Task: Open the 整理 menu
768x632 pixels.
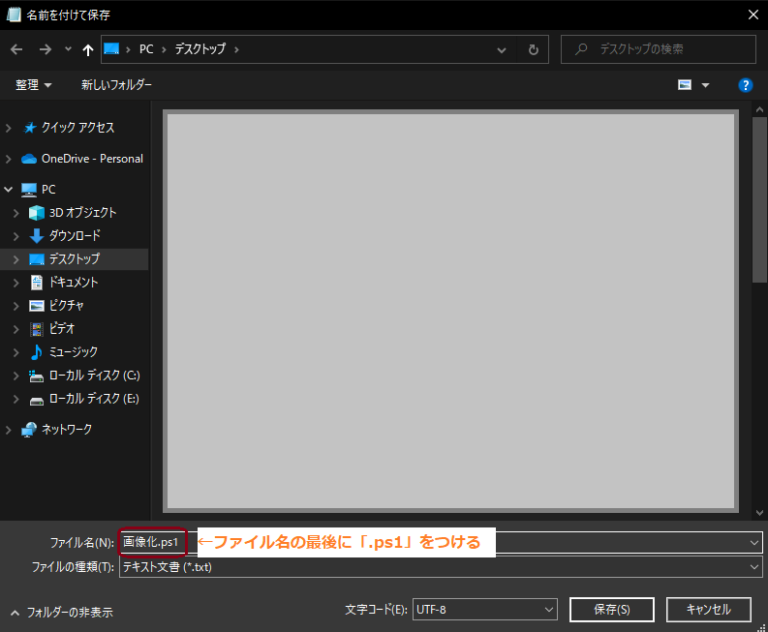Action: (33, 85)
